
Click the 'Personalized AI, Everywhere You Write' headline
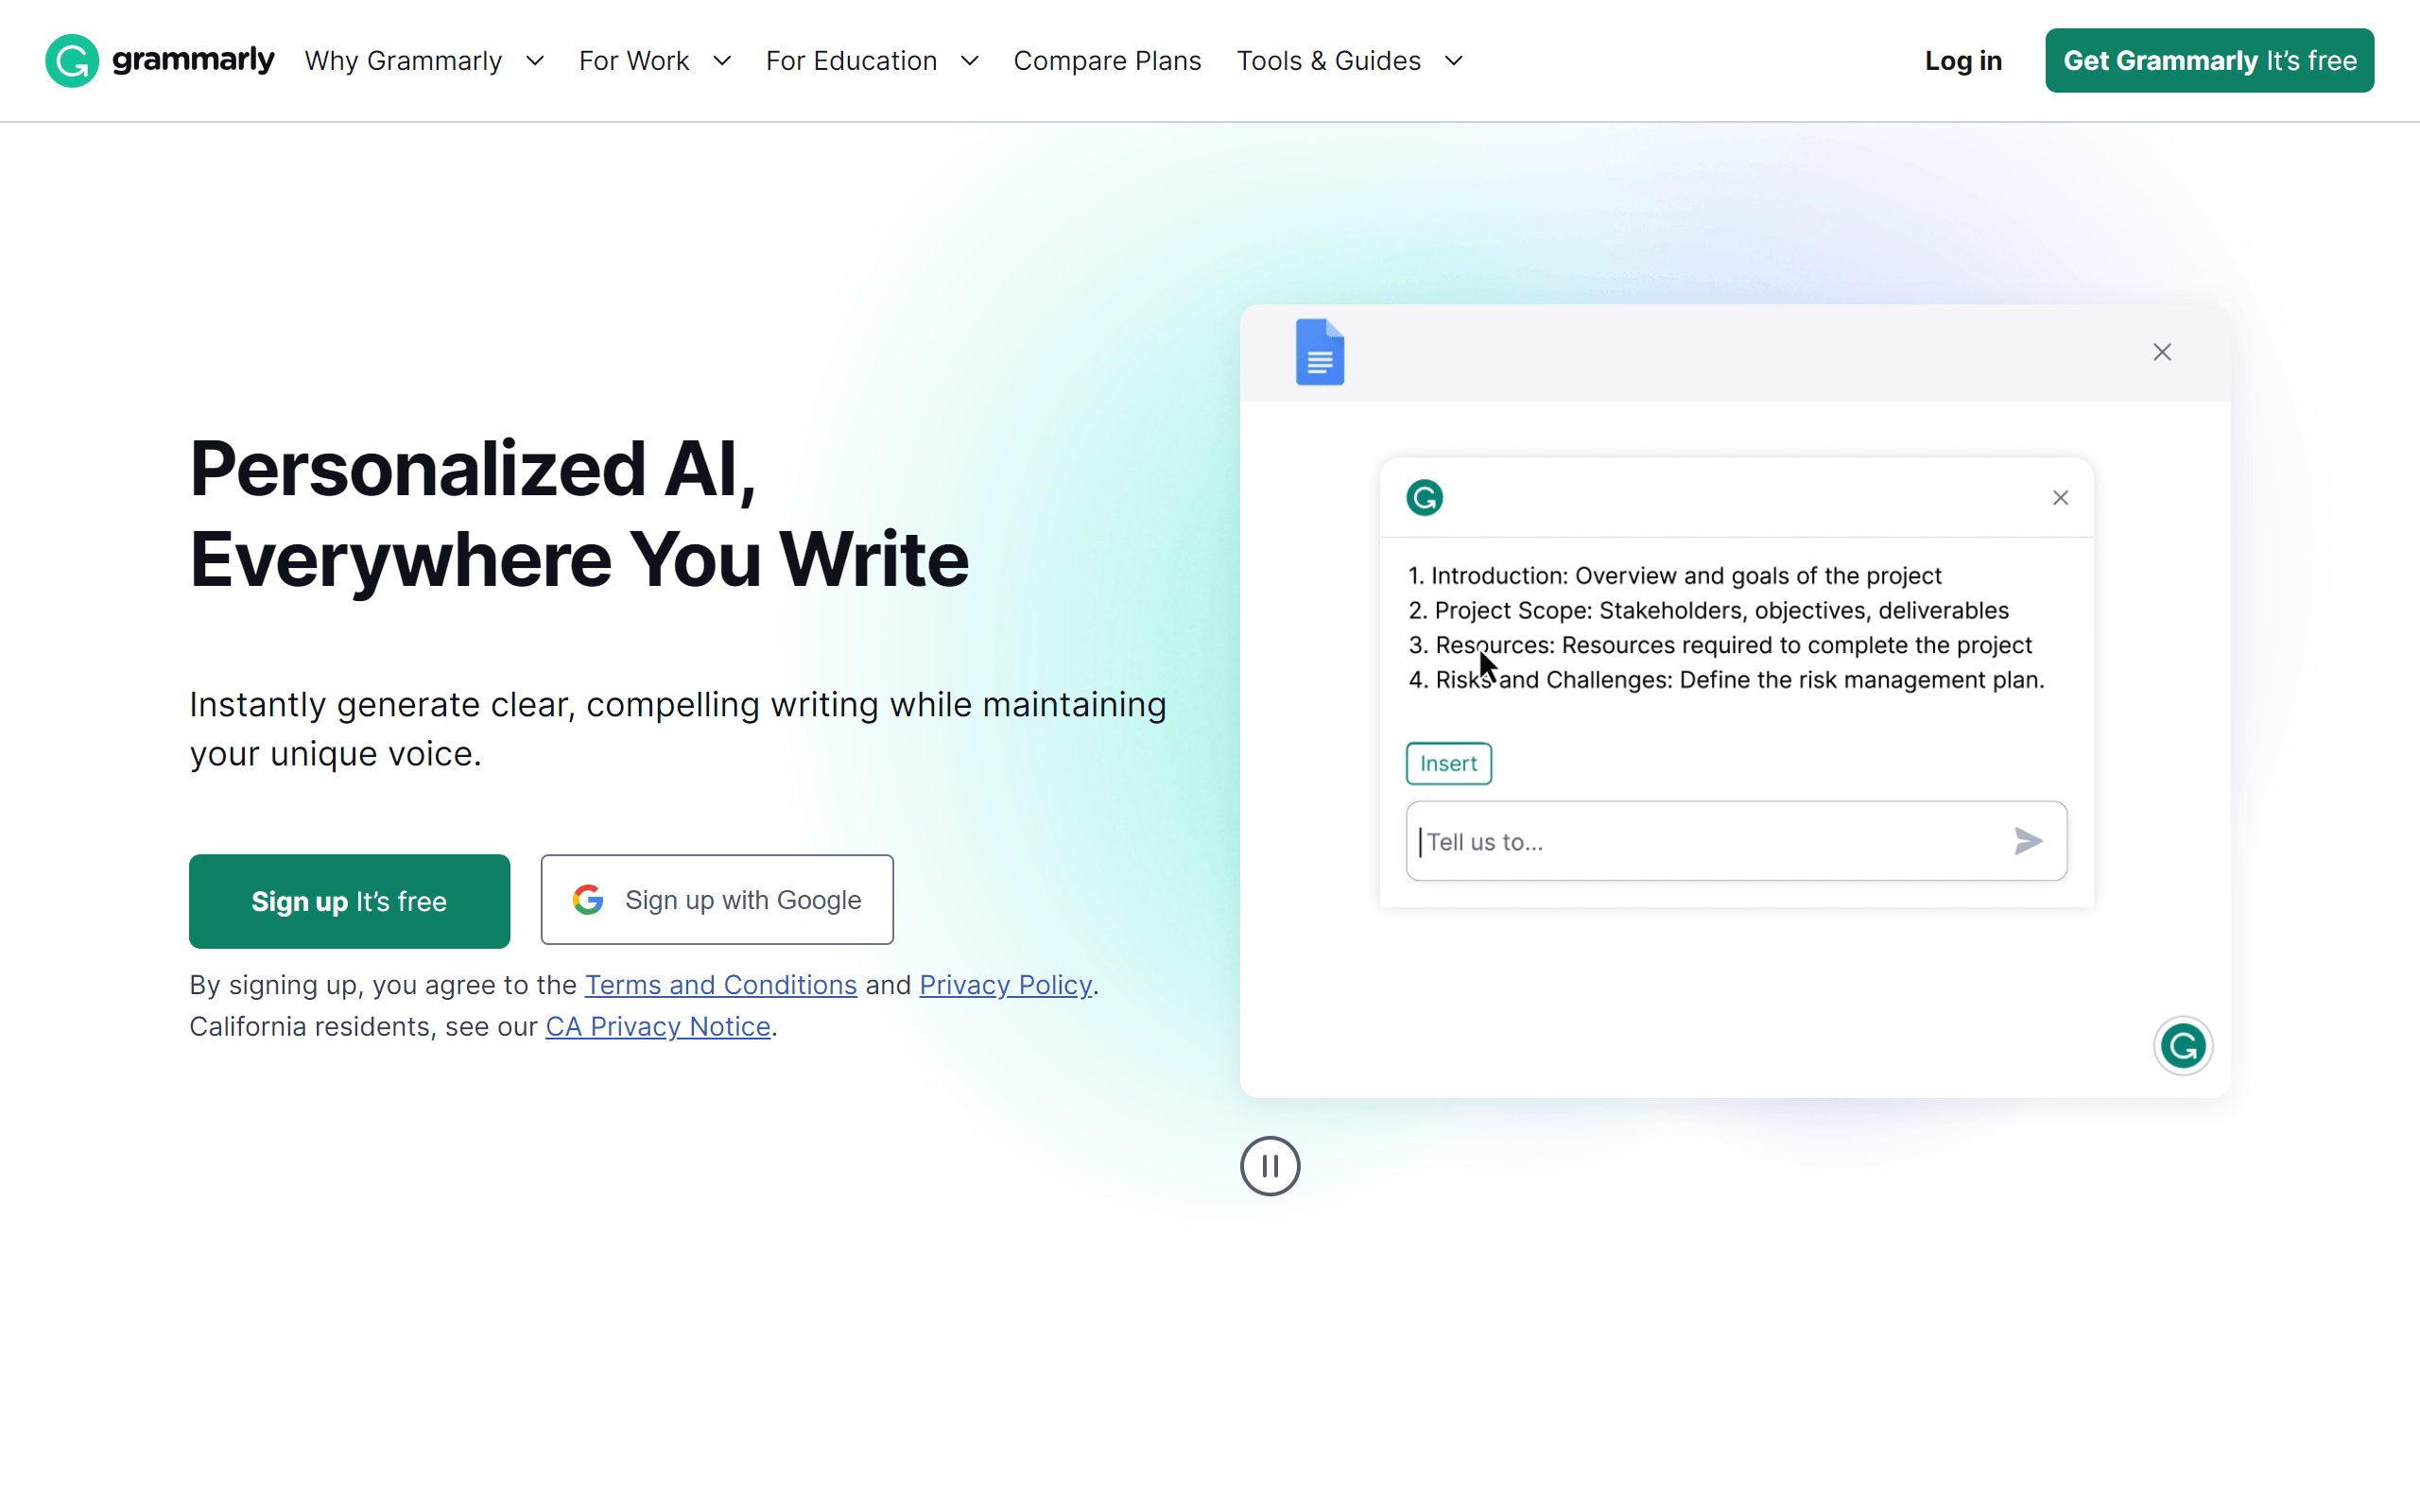click(x=579, y=514)
